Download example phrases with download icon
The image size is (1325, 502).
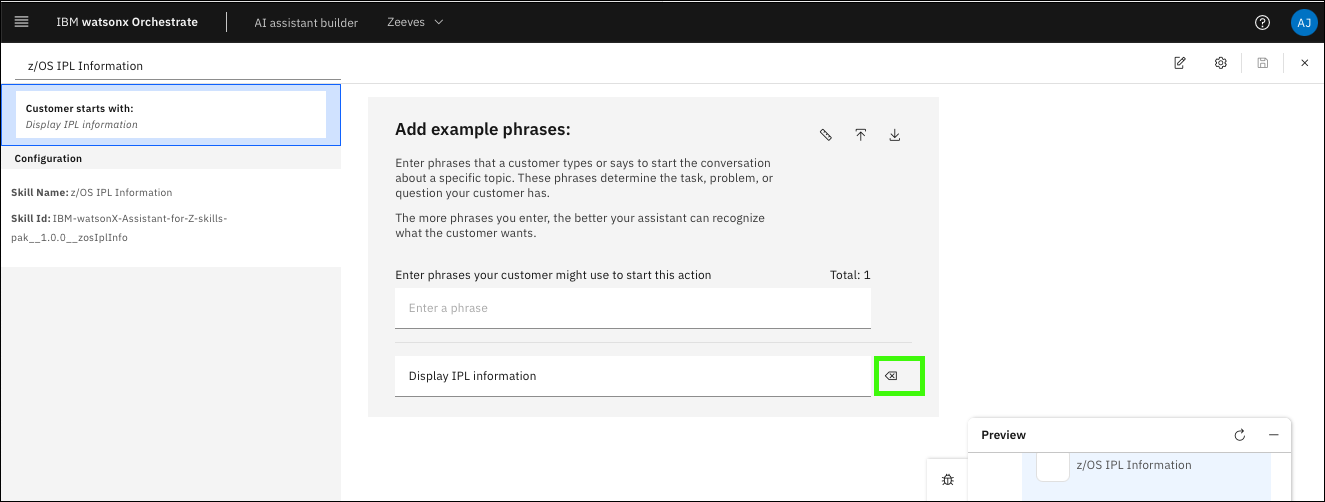(895, 135)
